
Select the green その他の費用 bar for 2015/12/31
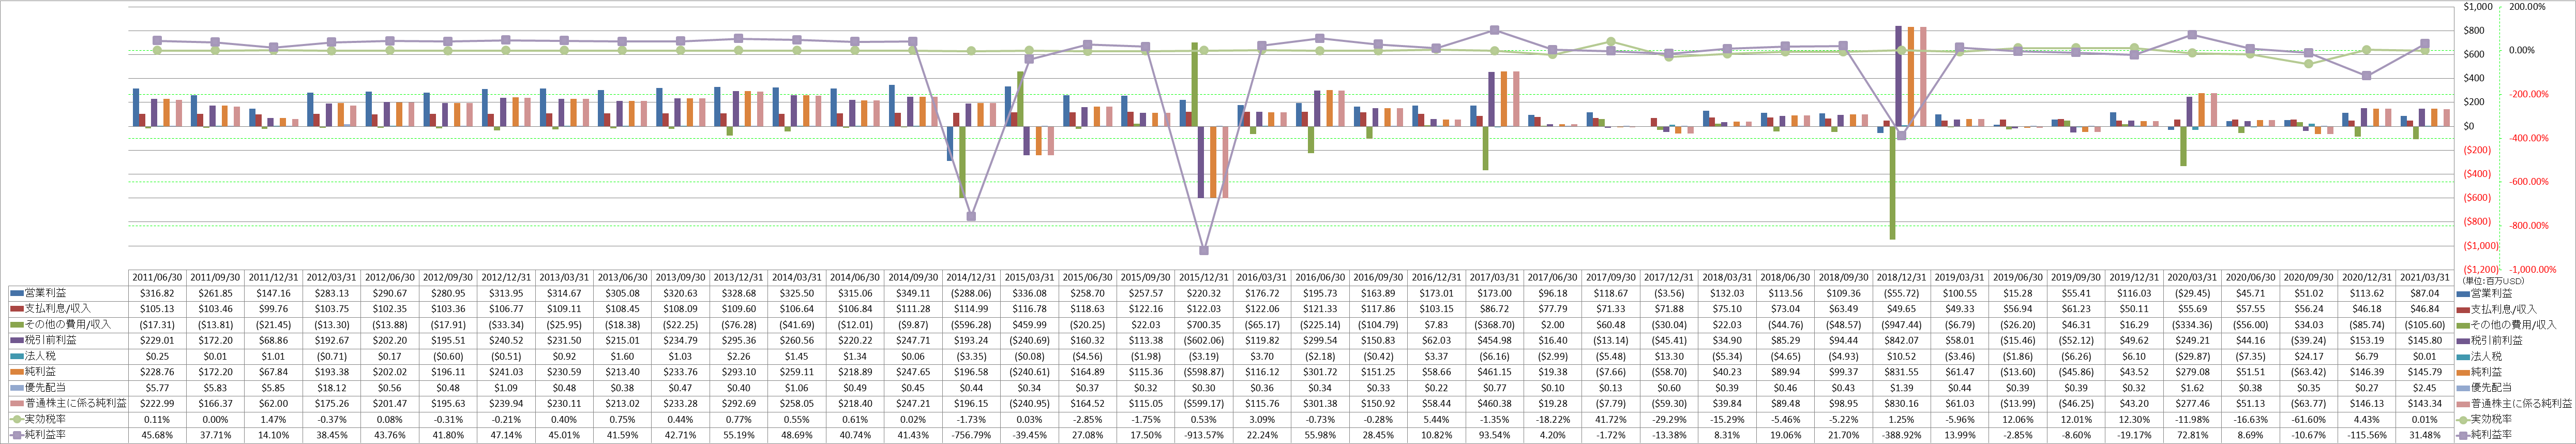click(x=1195, y=84)
